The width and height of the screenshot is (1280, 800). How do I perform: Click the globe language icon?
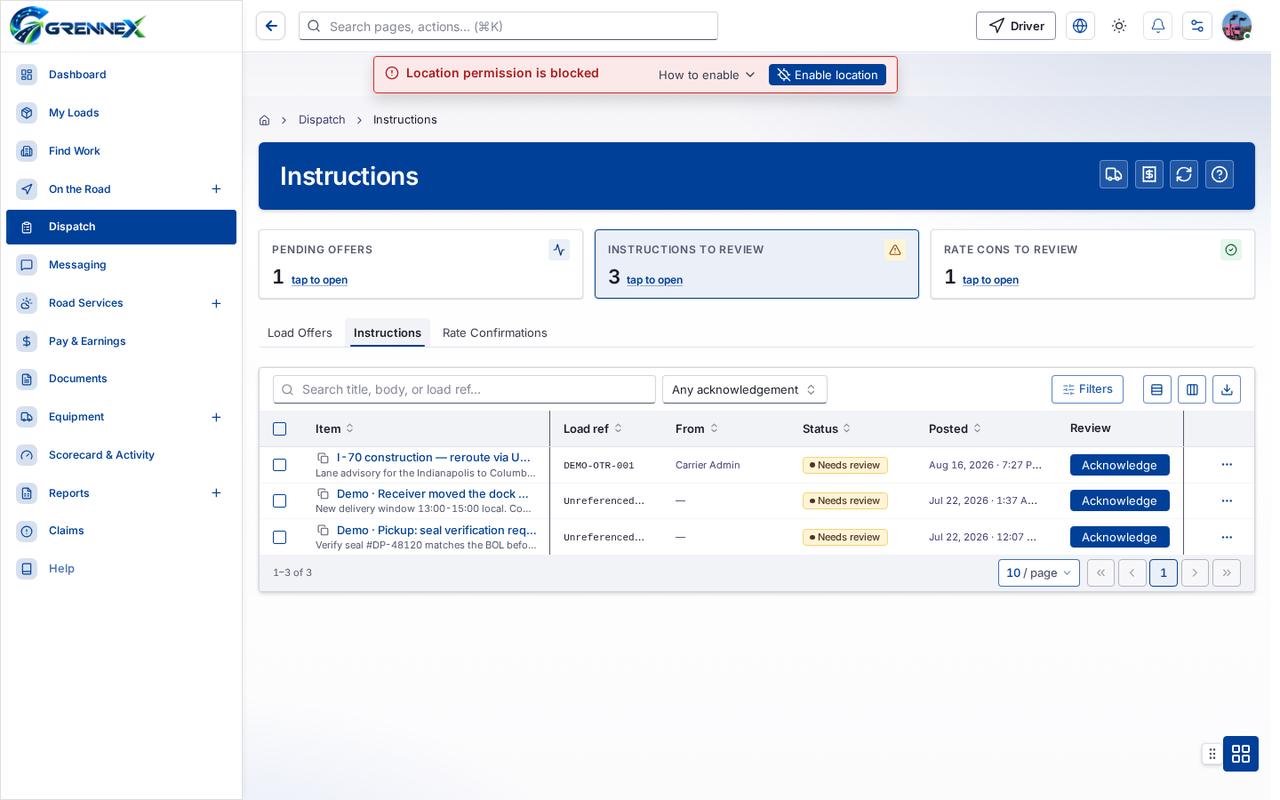coord(1080,26)
